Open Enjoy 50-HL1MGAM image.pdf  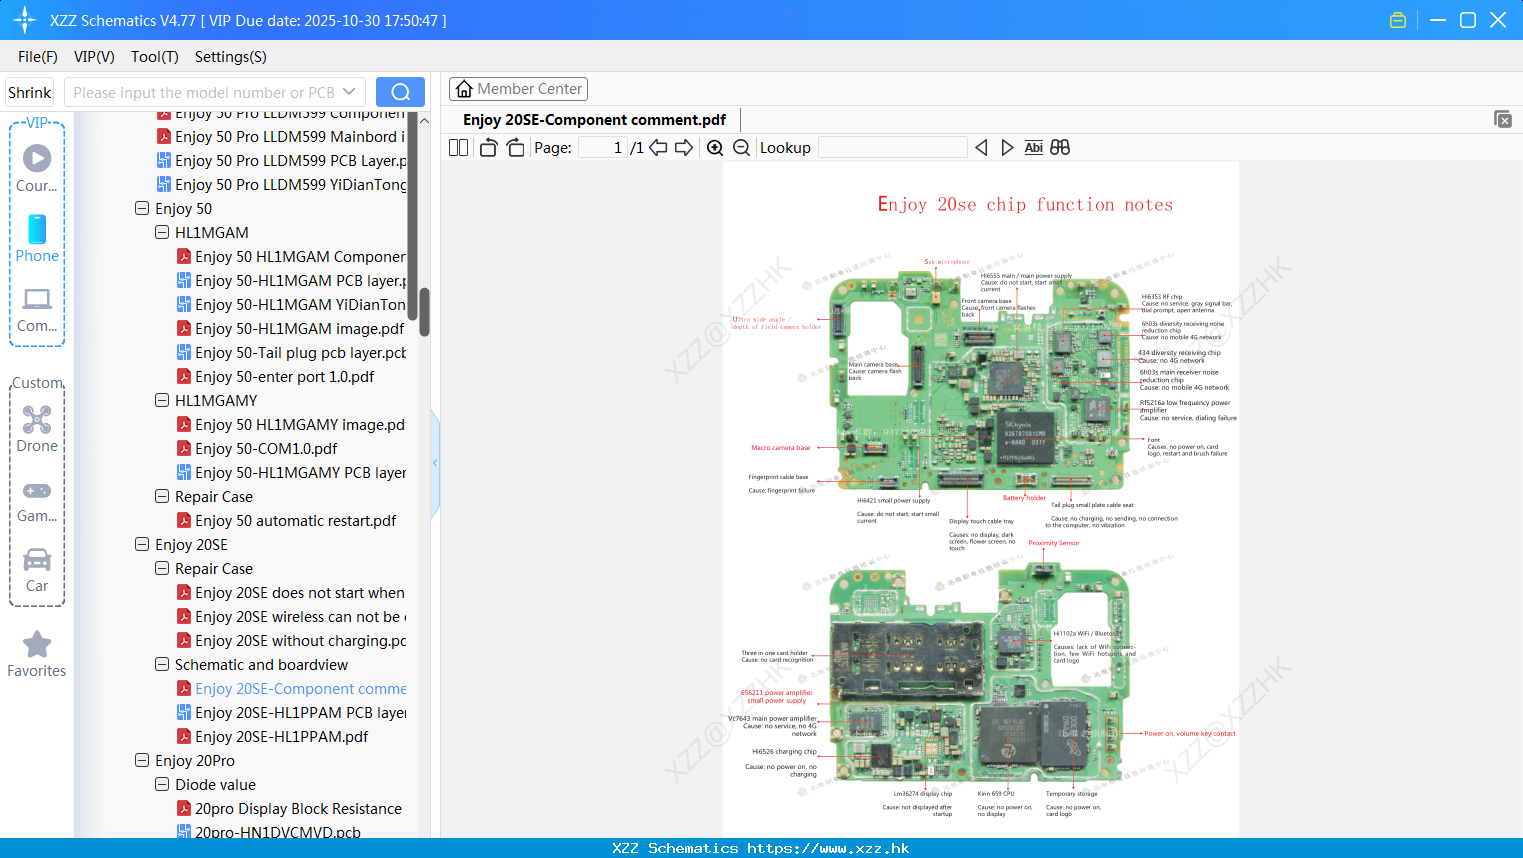tap(290, 328)
